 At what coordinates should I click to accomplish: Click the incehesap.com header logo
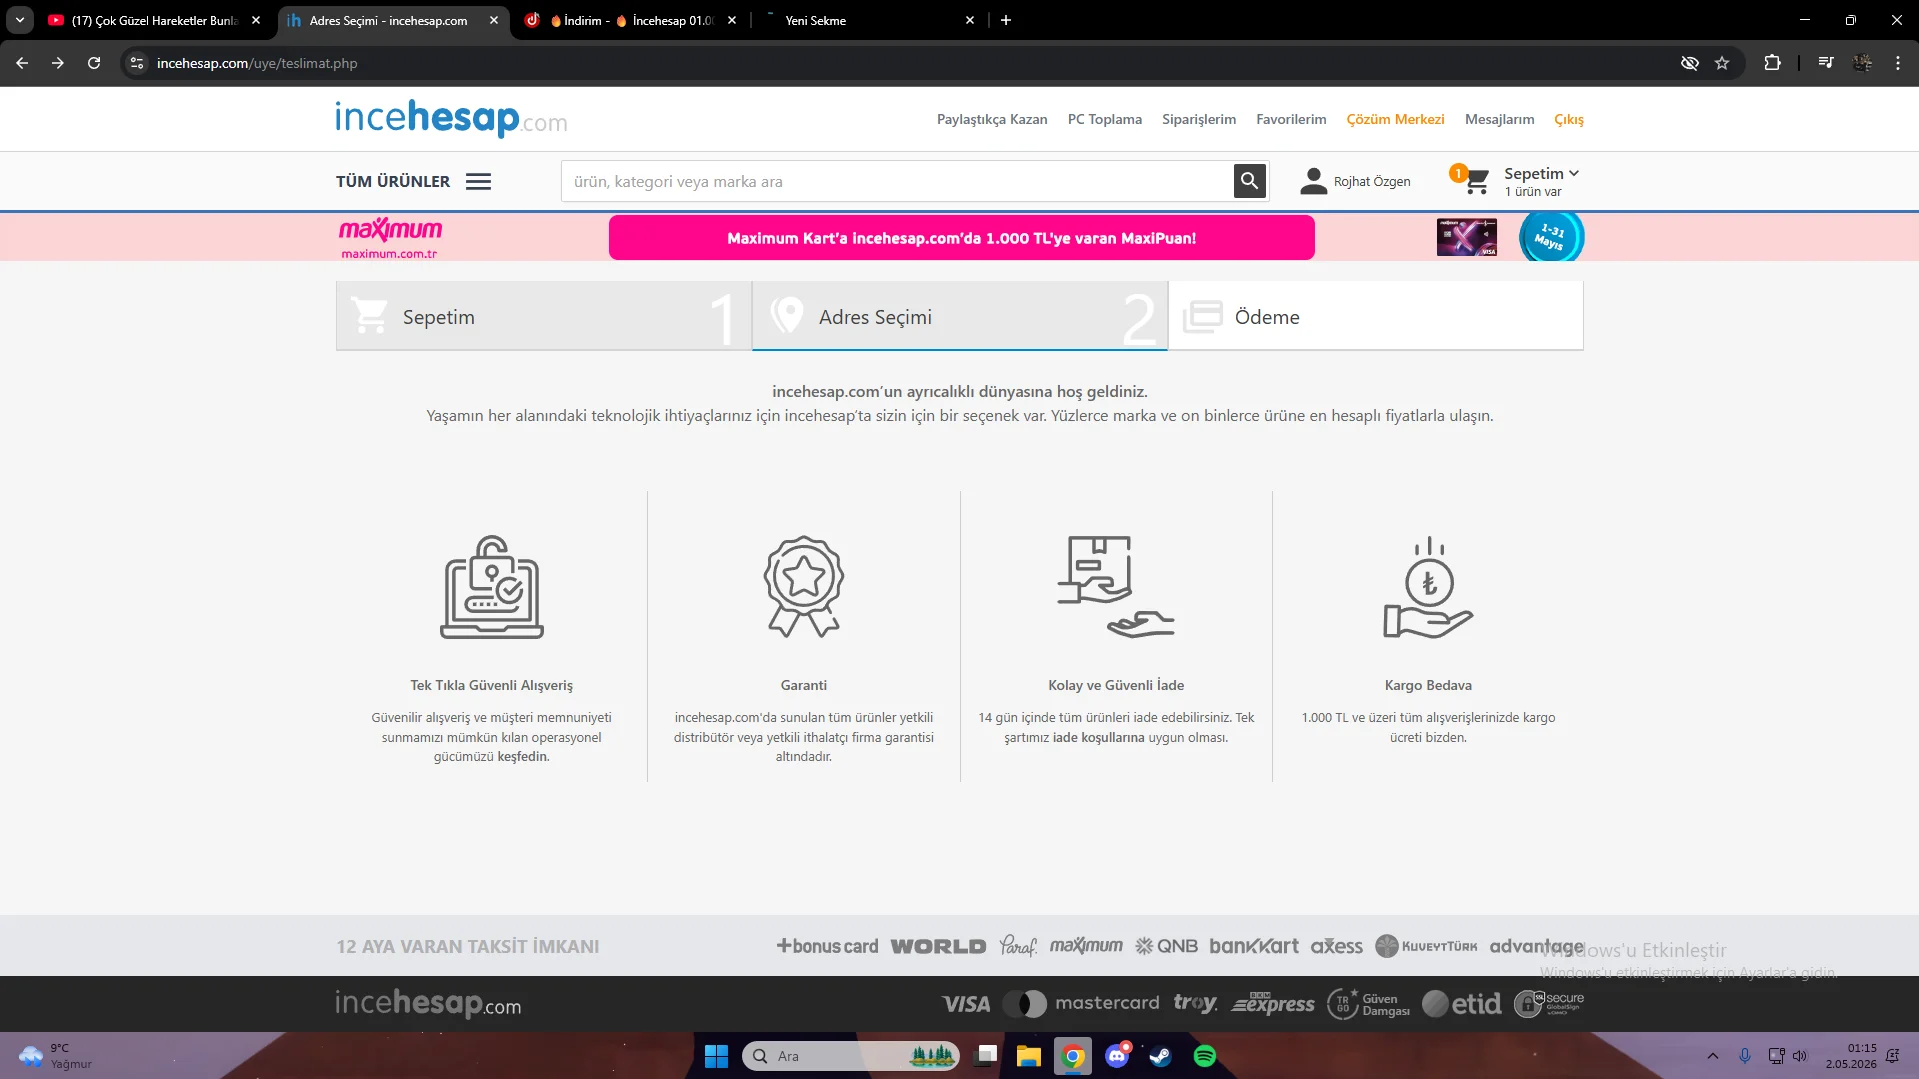point(451,119)
